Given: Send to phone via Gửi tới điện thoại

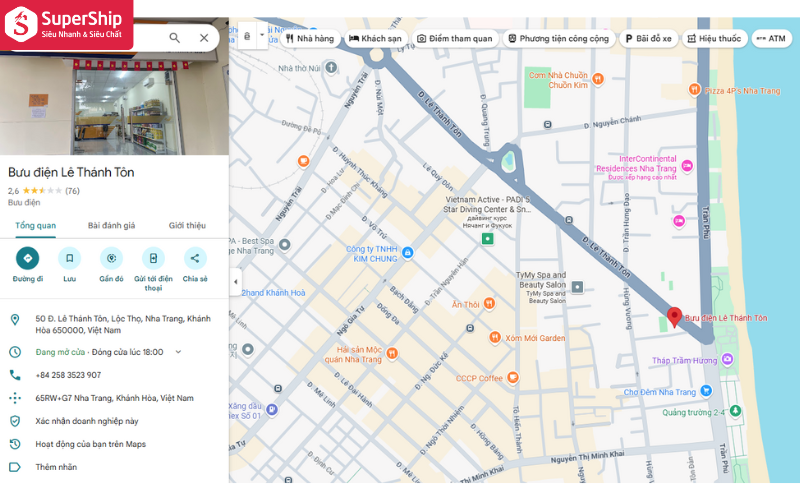Looking at the screenshot, I should 153,258.
